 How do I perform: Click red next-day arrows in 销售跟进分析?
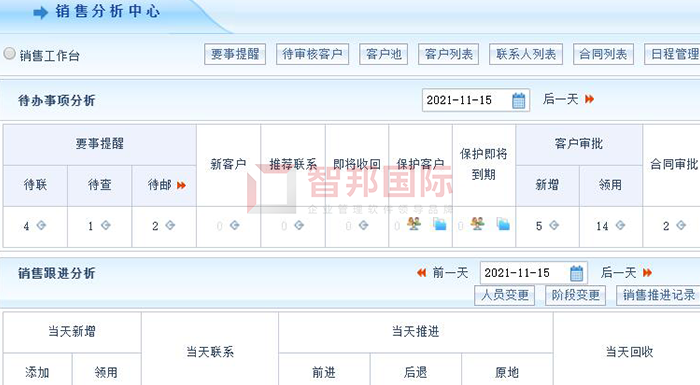[647, 272]
